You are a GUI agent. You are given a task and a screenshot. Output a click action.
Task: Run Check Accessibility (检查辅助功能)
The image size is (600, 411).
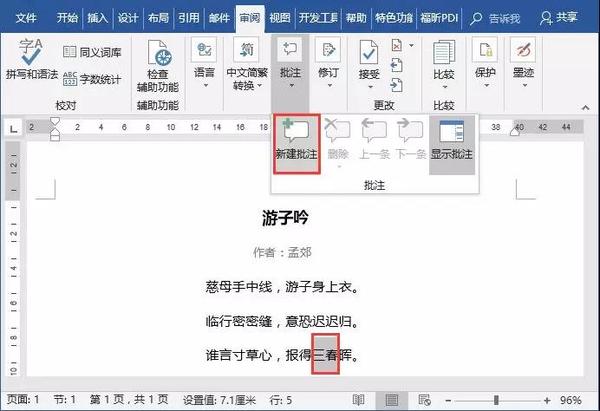pyautogui.click(x=158, y=67)
